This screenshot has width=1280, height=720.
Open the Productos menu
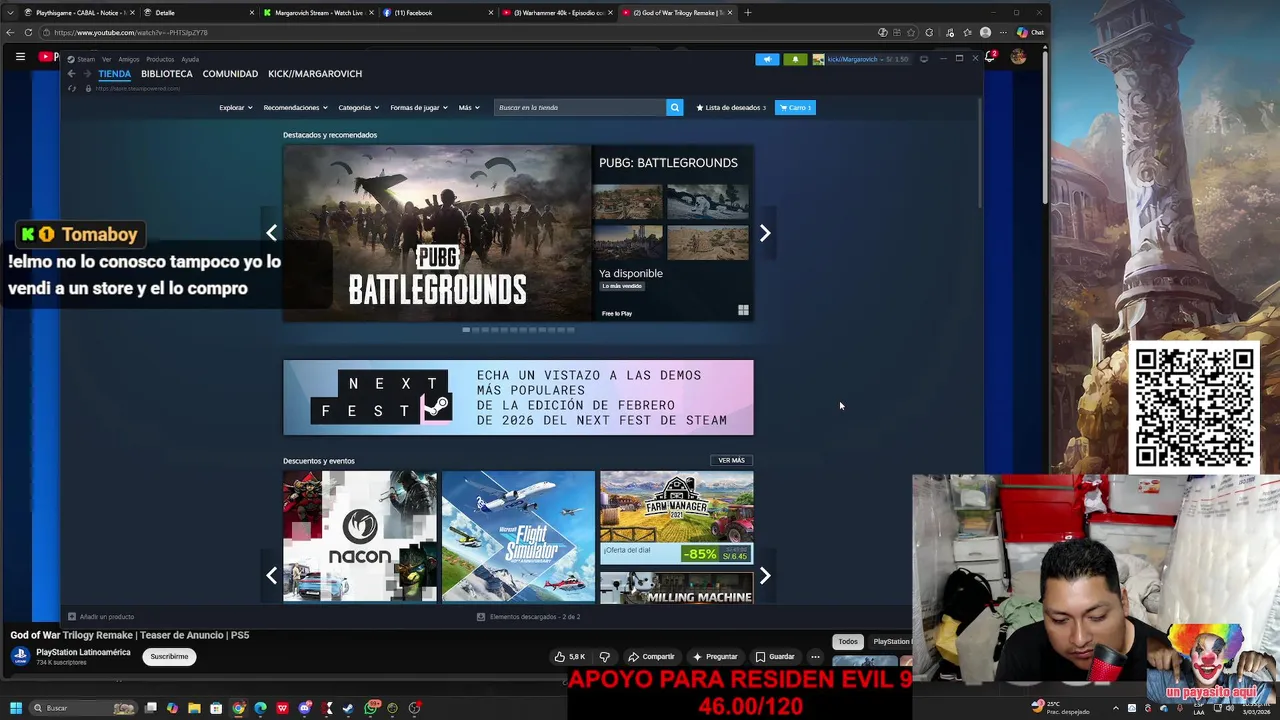click(160, 59)
